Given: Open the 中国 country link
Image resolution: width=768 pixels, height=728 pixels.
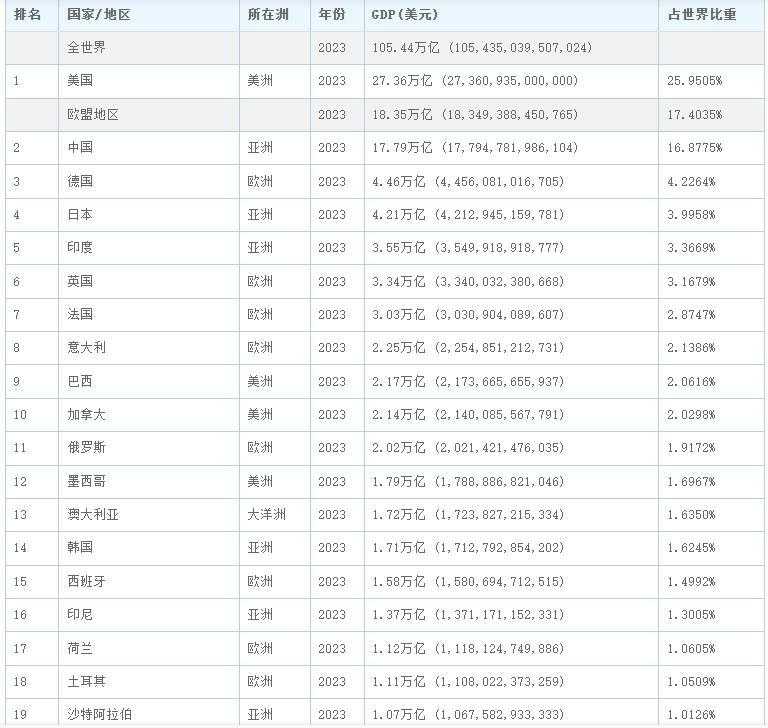Looking at the screenshot, I should coord(80,148).
